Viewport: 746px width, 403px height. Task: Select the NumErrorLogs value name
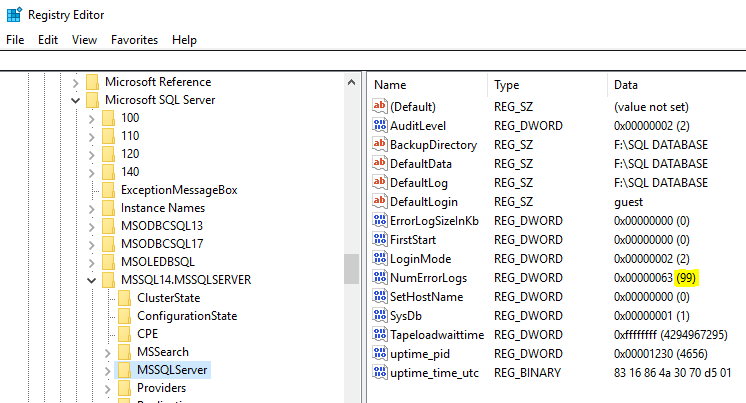(x=428, y=278)
